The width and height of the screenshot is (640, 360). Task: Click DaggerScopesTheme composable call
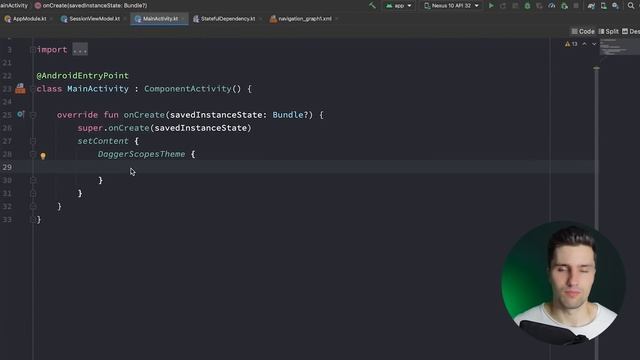click(141, 154)
